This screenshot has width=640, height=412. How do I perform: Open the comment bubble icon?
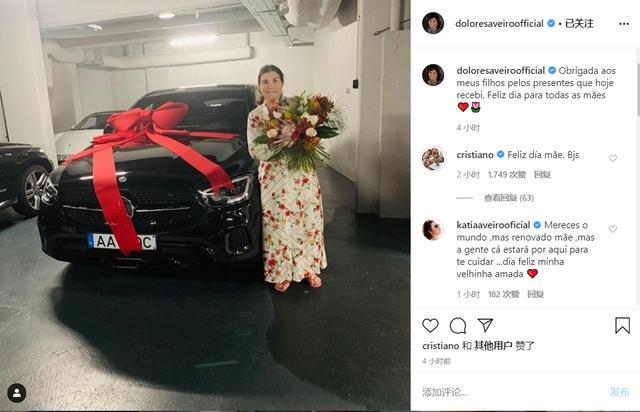[458, 325]
